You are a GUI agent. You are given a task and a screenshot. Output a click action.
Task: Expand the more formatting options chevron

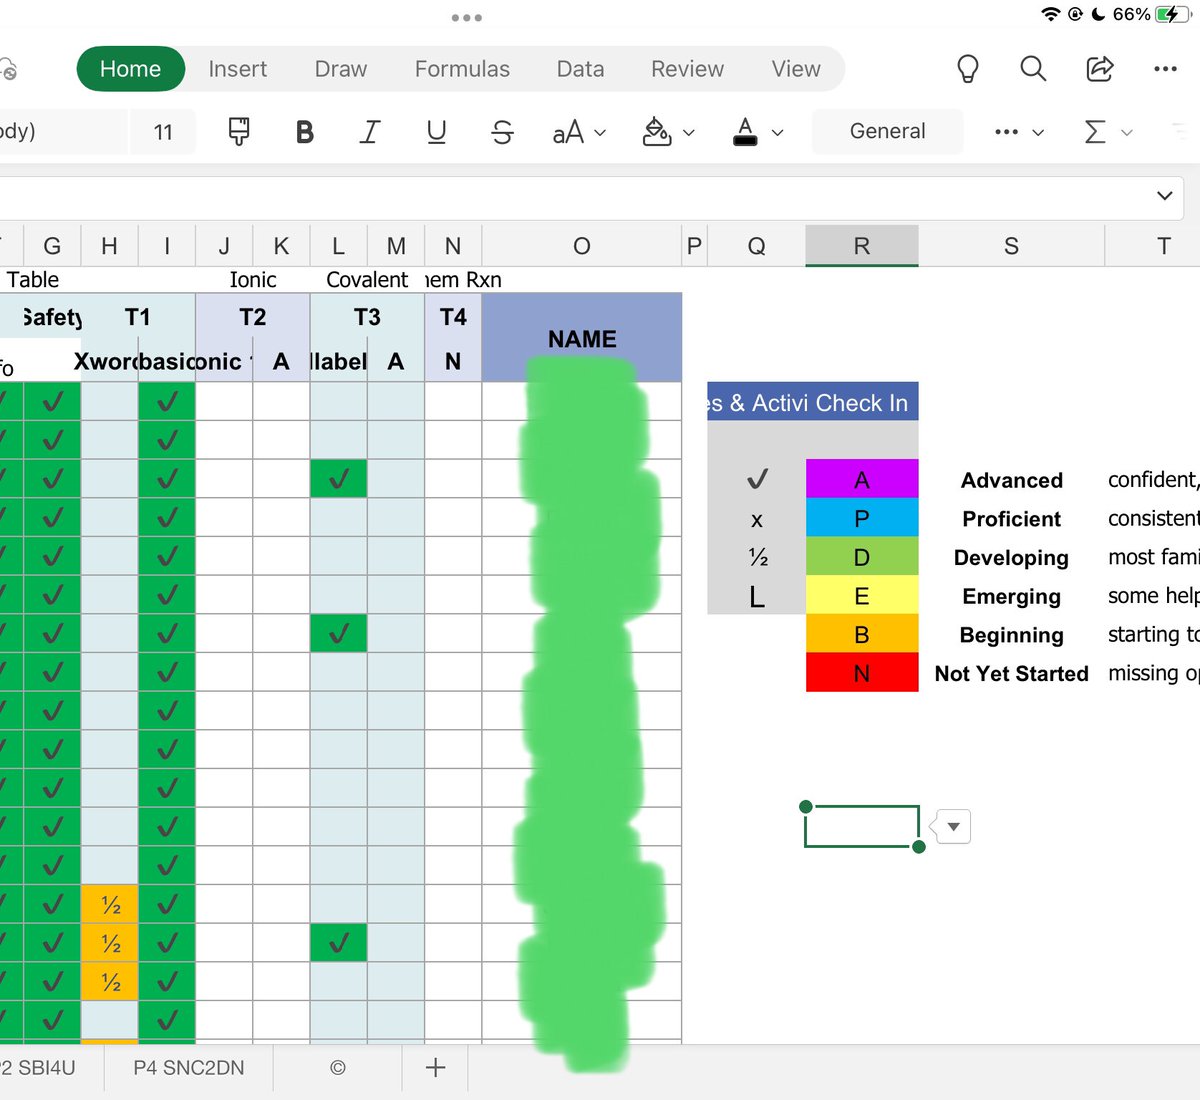click(x=1038, y=132)
